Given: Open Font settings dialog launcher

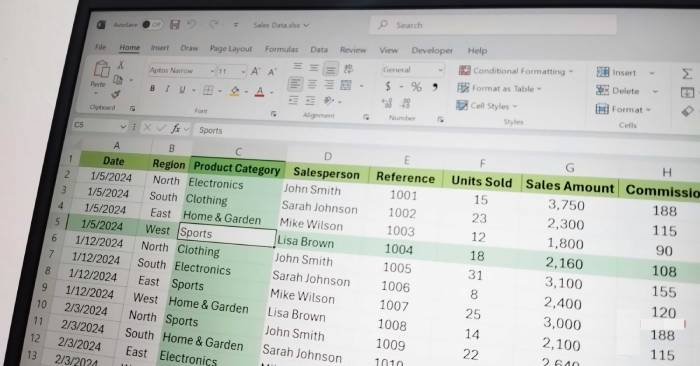Looking at the screenshot, I should pos(273,114).
